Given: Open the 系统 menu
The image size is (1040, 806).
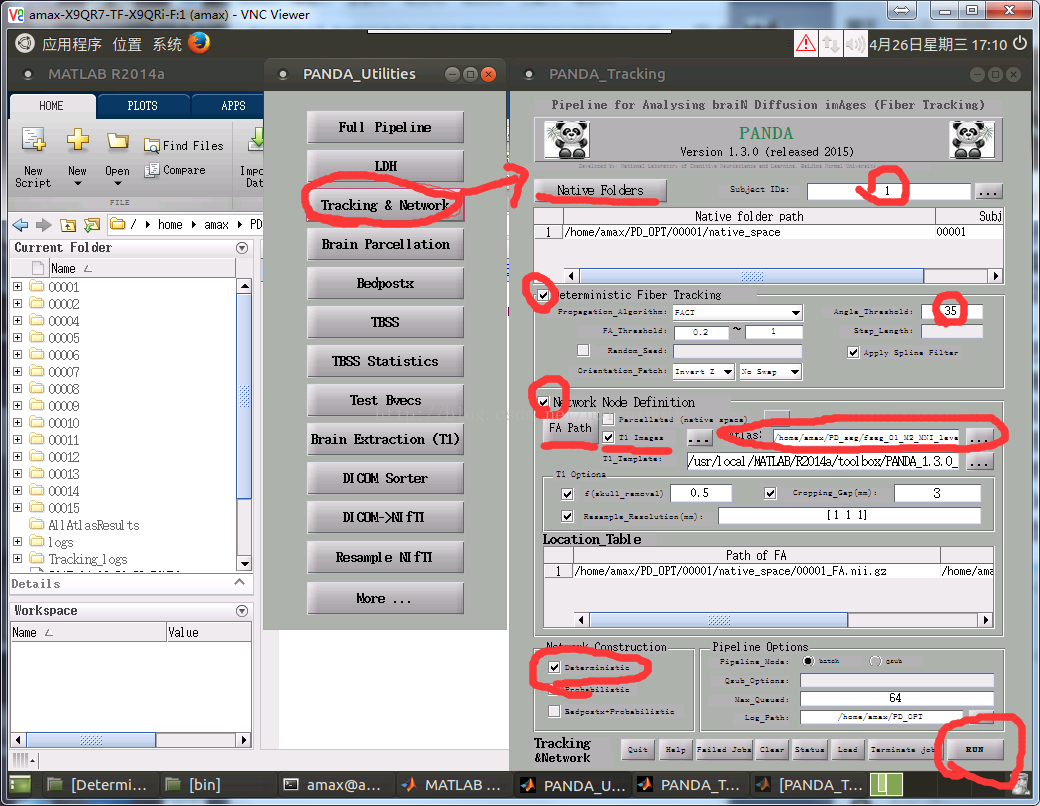Looking at the screenshot, I should click(167, 44).
